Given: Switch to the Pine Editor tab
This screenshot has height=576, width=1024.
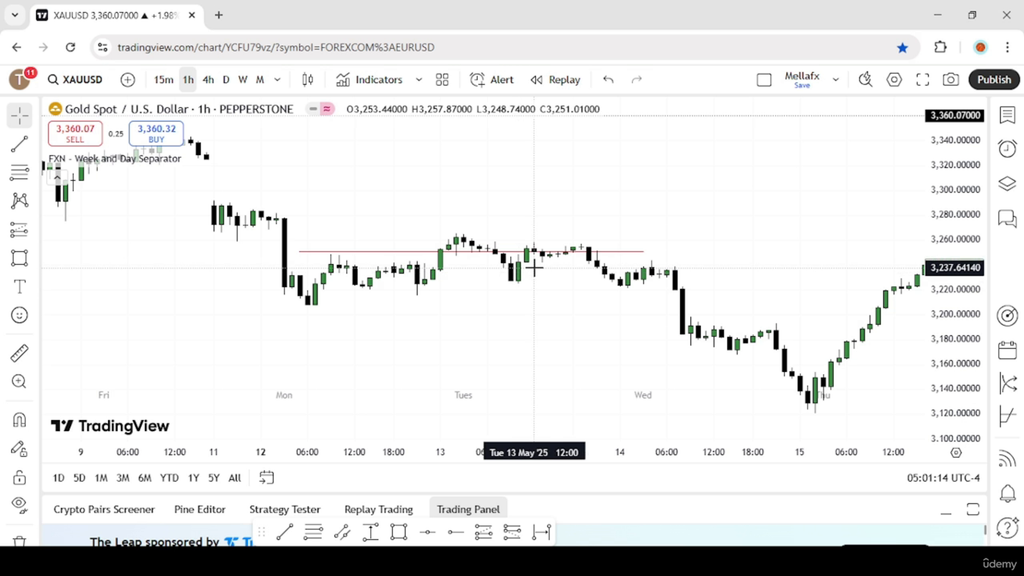Looking at the screenshot, I should coord(200,509).
